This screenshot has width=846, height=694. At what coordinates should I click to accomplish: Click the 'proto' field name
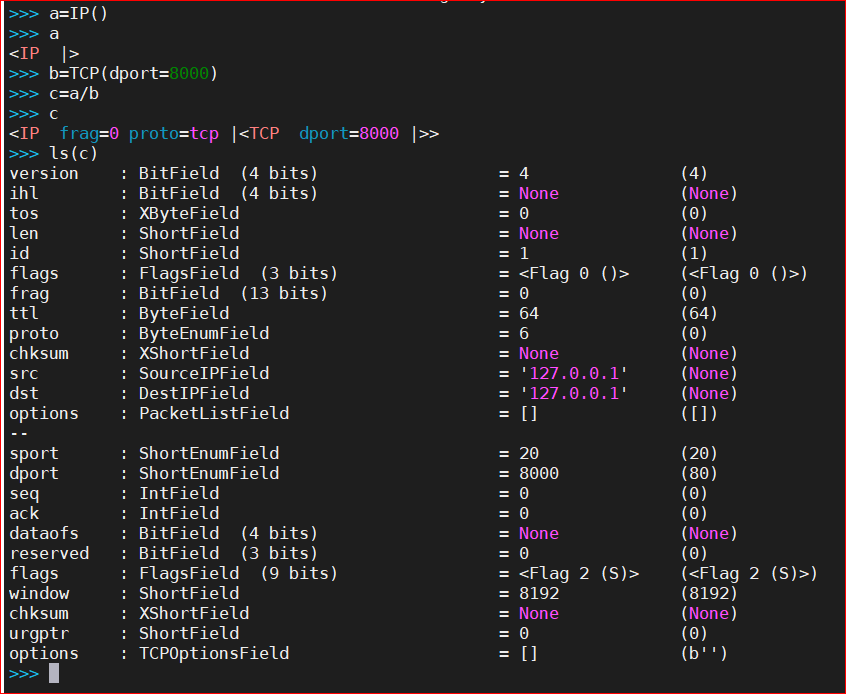(x=34, y=334)
